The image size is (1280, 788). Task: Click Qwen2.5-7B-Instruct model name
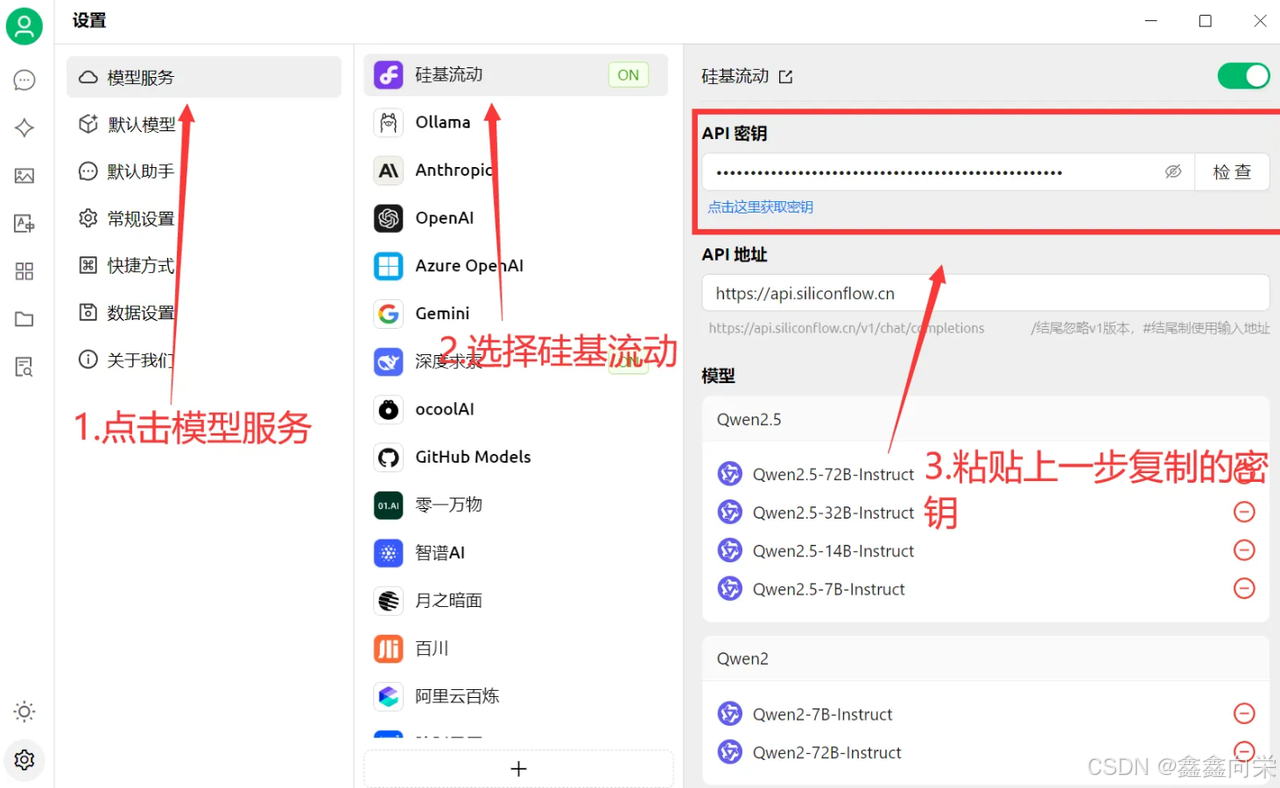829,589
